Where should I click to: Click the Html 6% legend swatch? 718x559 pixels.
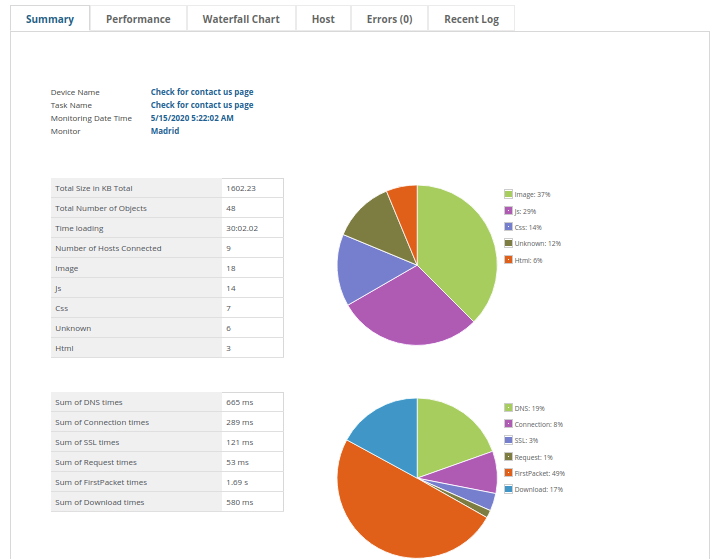point(508,259)
